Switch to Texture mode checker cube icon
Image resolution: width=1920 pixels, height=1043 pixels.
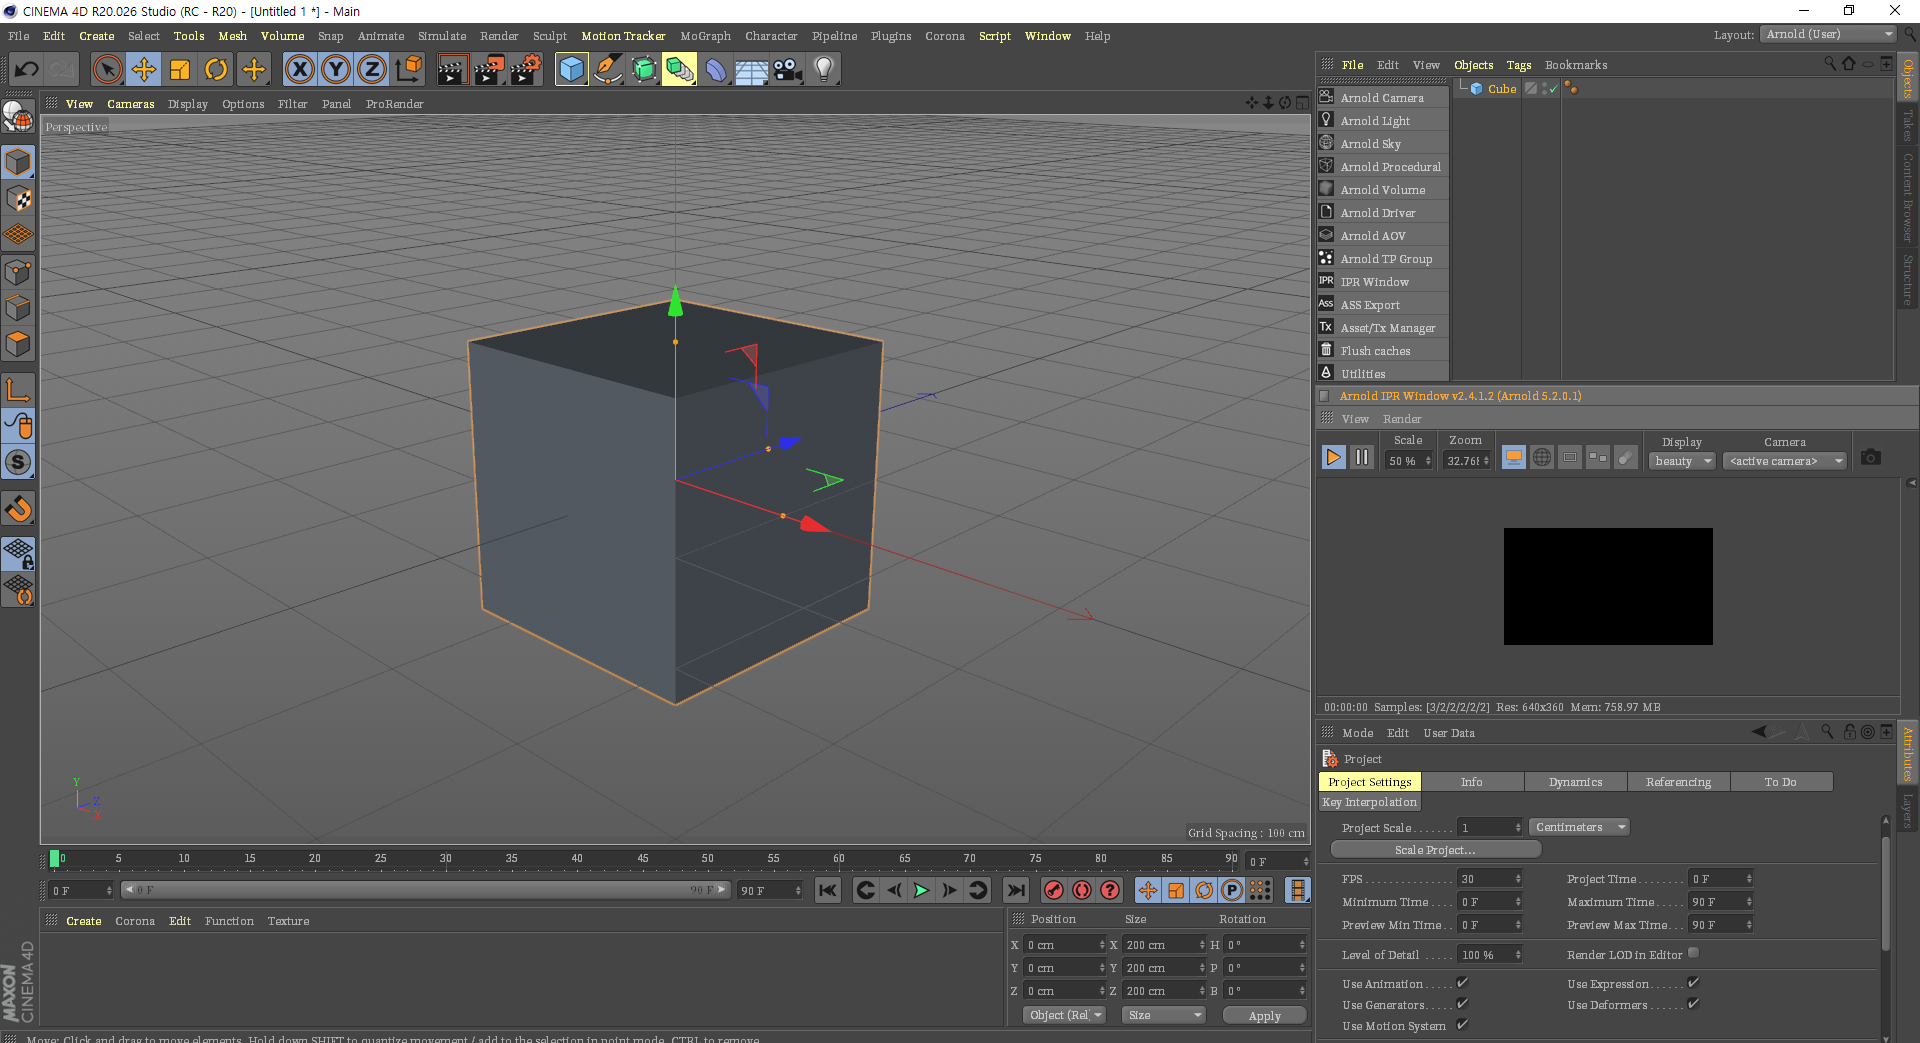point(18,198)
